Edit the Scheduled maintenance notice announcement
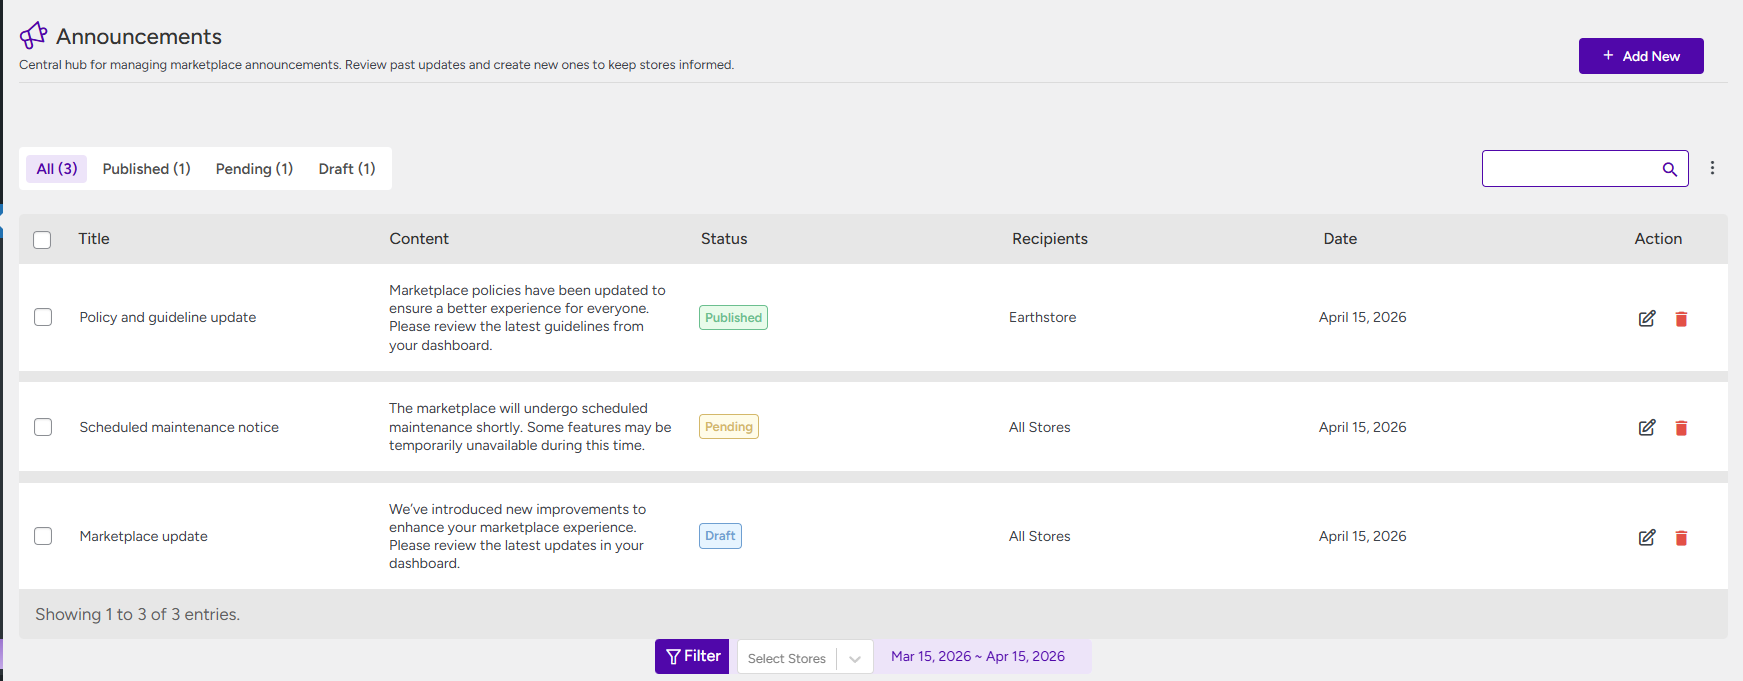Screen dimensions: 1743x681 pos(1646,427)
